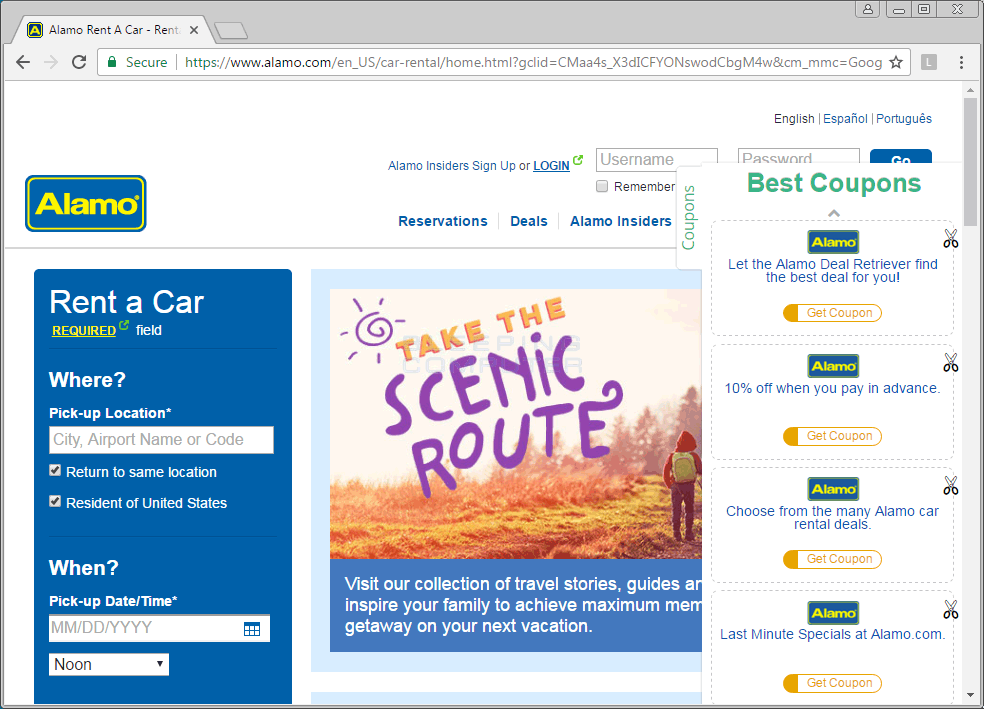Open a new browser tab
Screen dimensions: 984x709
coord(230,30)
